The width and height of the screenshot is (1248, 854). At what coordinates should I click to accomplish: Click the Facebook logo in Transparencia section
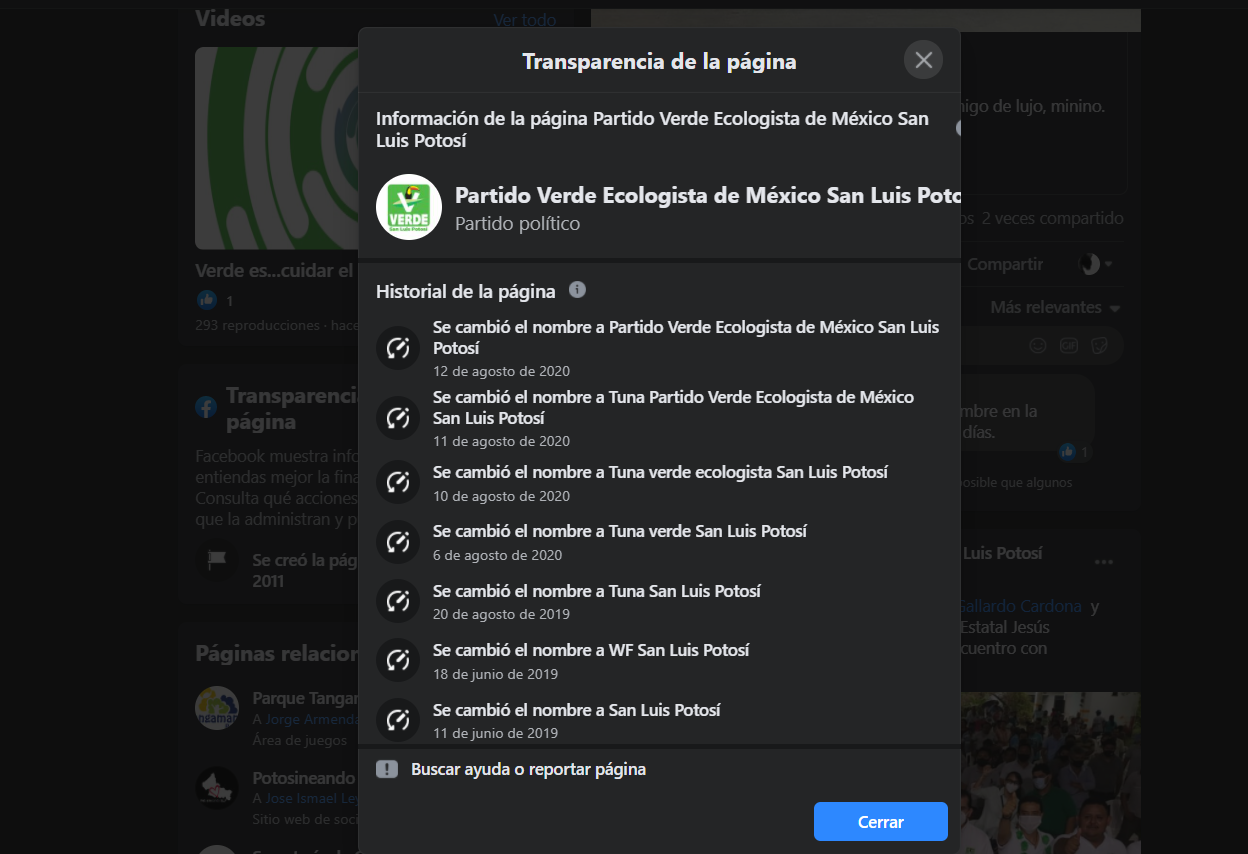206,407
